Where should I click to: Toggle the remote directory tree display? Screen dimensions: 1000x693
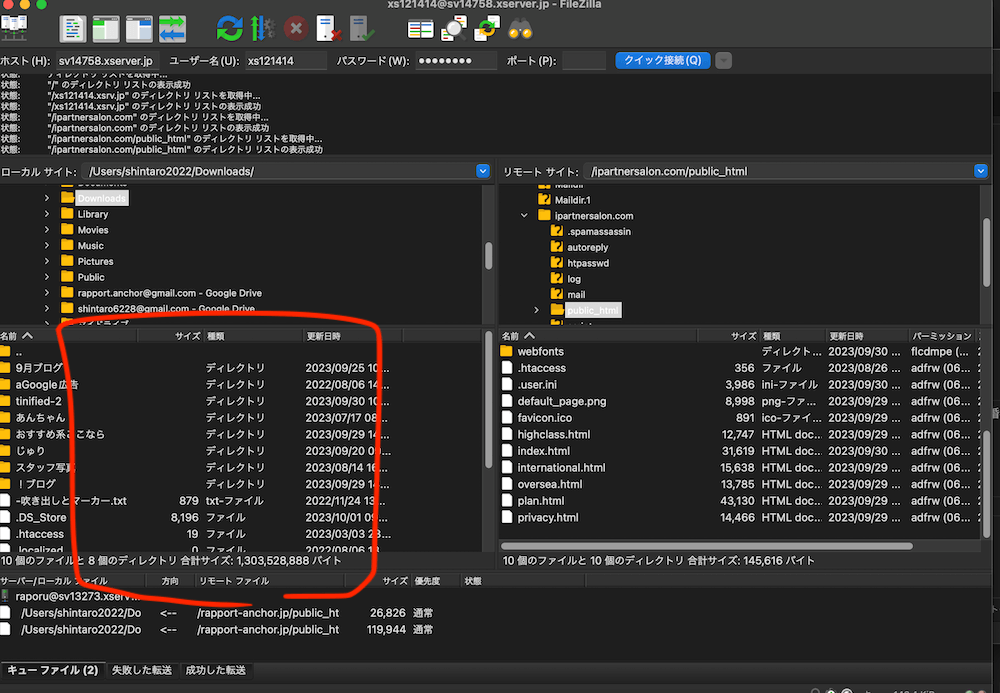[x=139, y=29]
